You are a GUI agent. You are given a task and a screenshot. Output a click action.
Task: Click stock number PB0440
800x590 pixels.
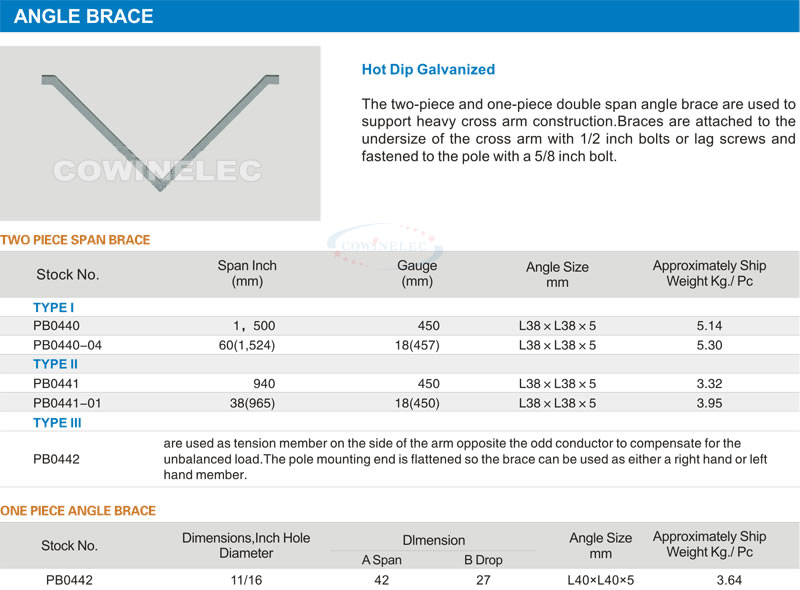click(56, 326)
